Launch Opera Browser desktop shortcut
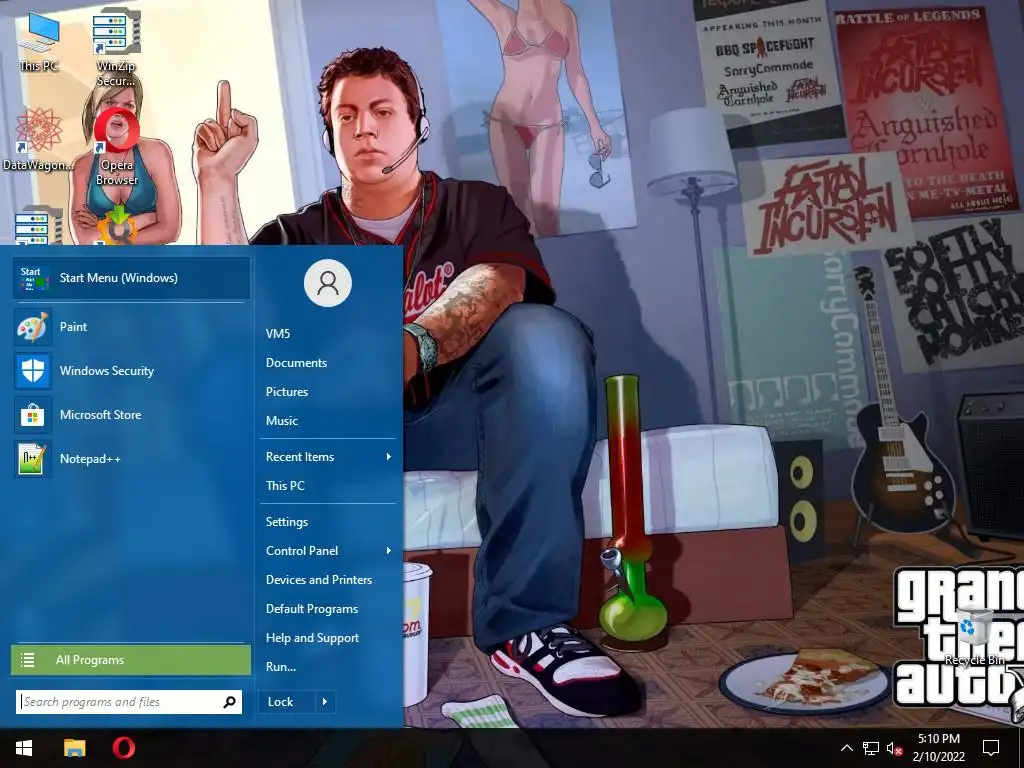 tap(117, 146)
